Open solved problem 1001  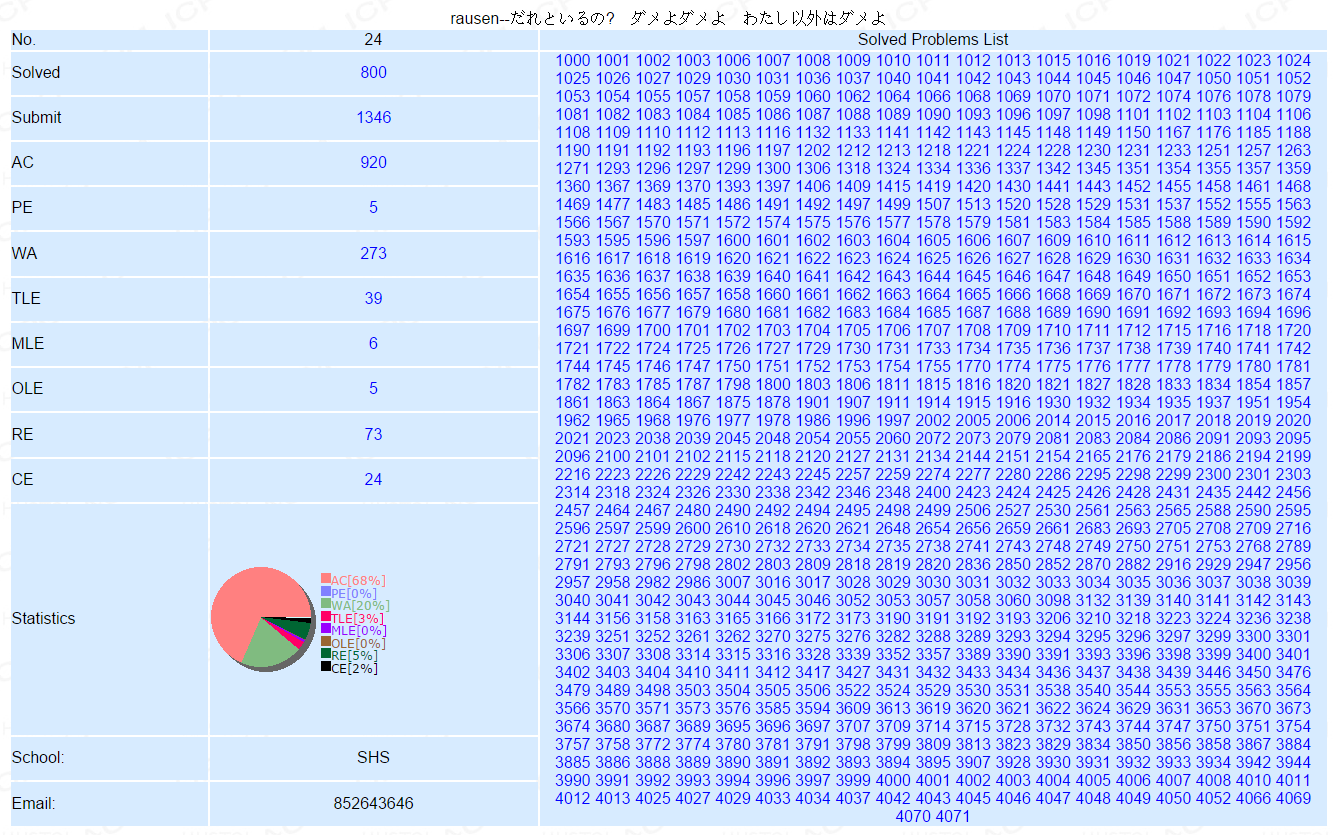pos(613,60)
